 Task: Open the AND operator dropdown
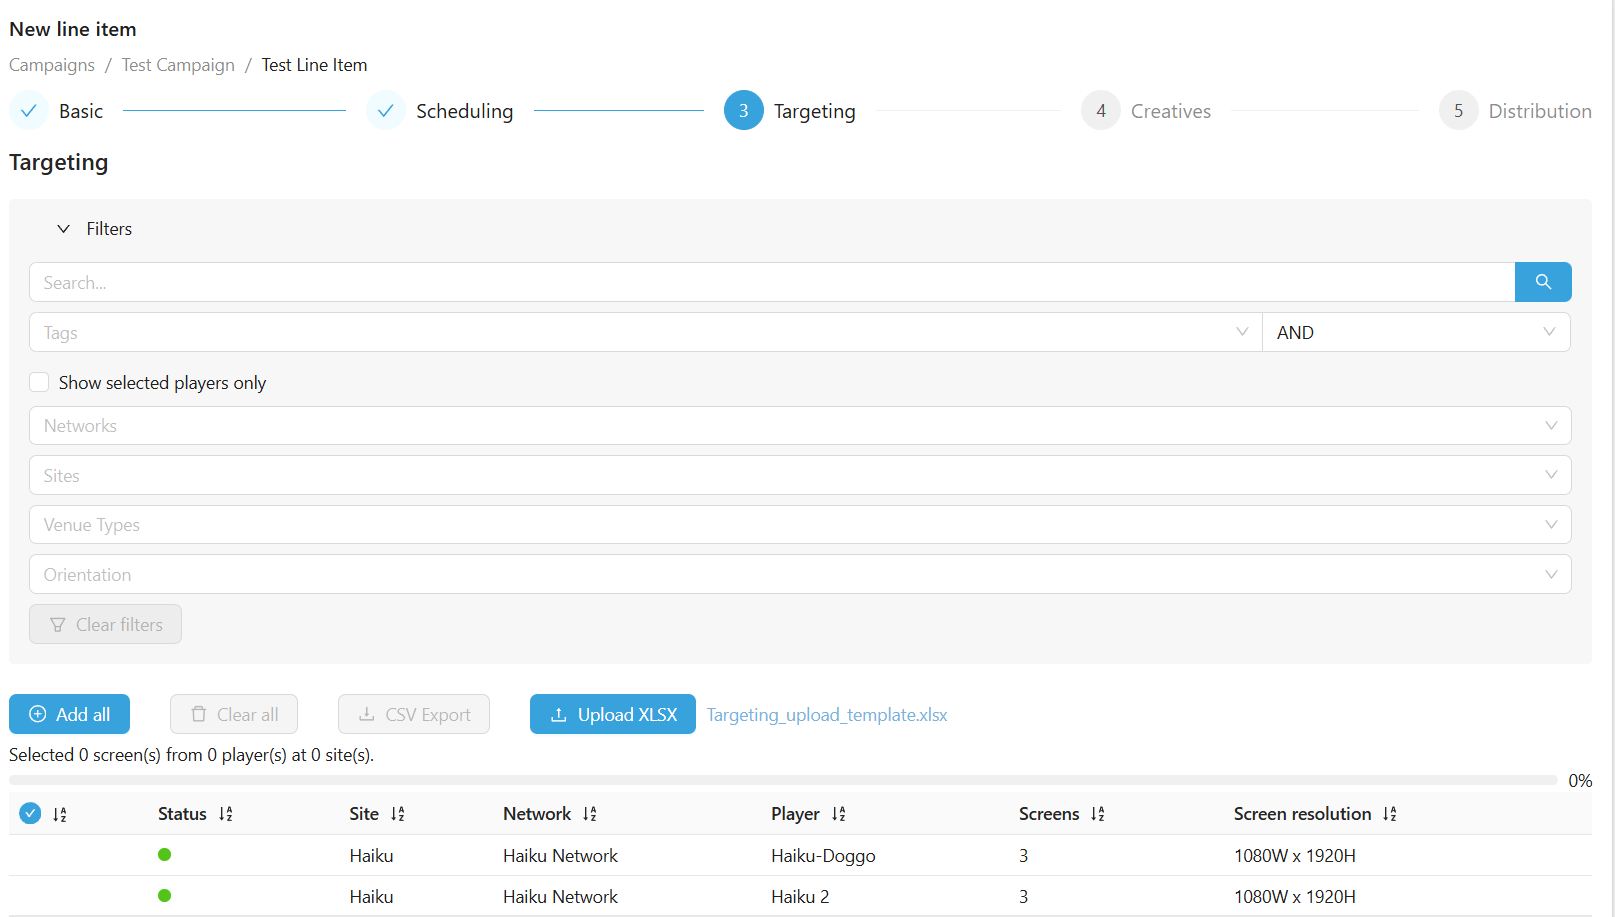pyautogui.click(x=1415, y=332)
